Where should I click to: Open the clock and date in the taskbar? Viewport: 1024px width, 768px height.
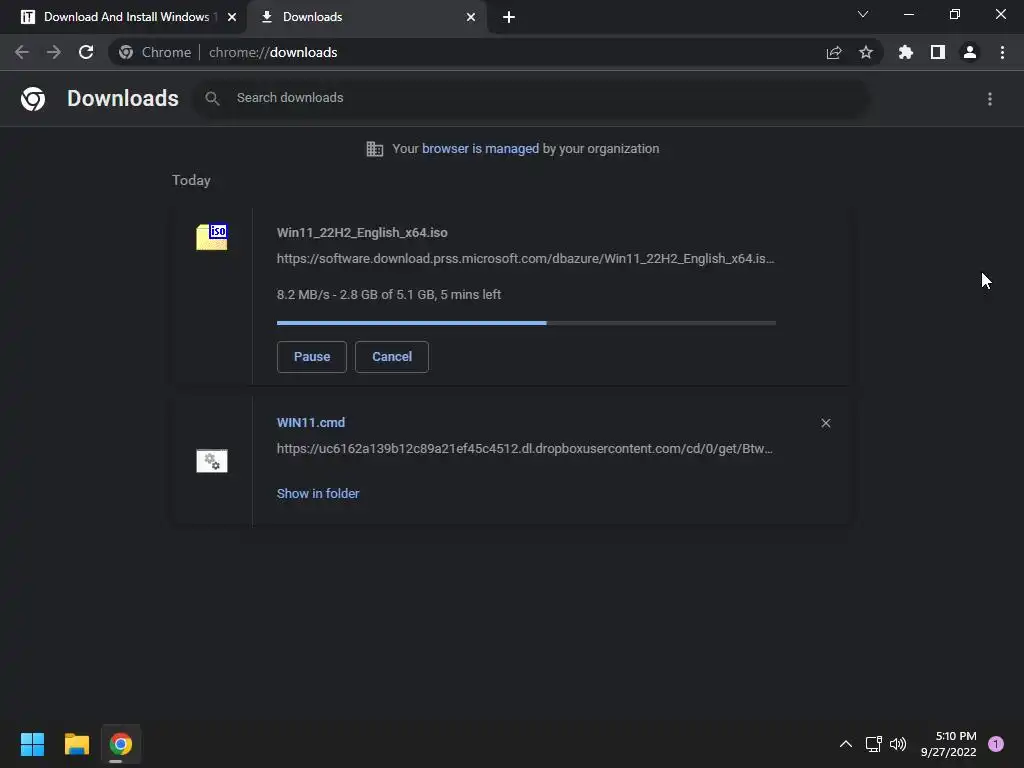[x=948, y=744]
